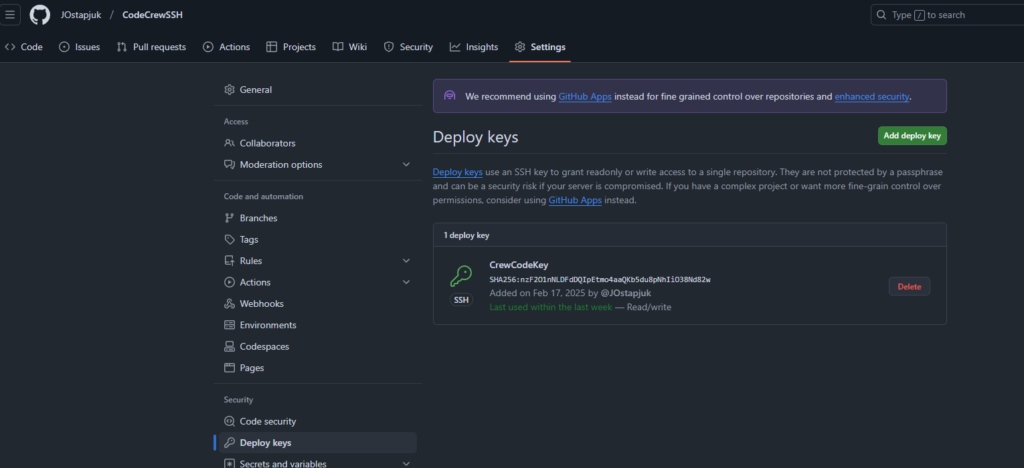Click the Code tab's angle-bracket icon

coord(10,47)
